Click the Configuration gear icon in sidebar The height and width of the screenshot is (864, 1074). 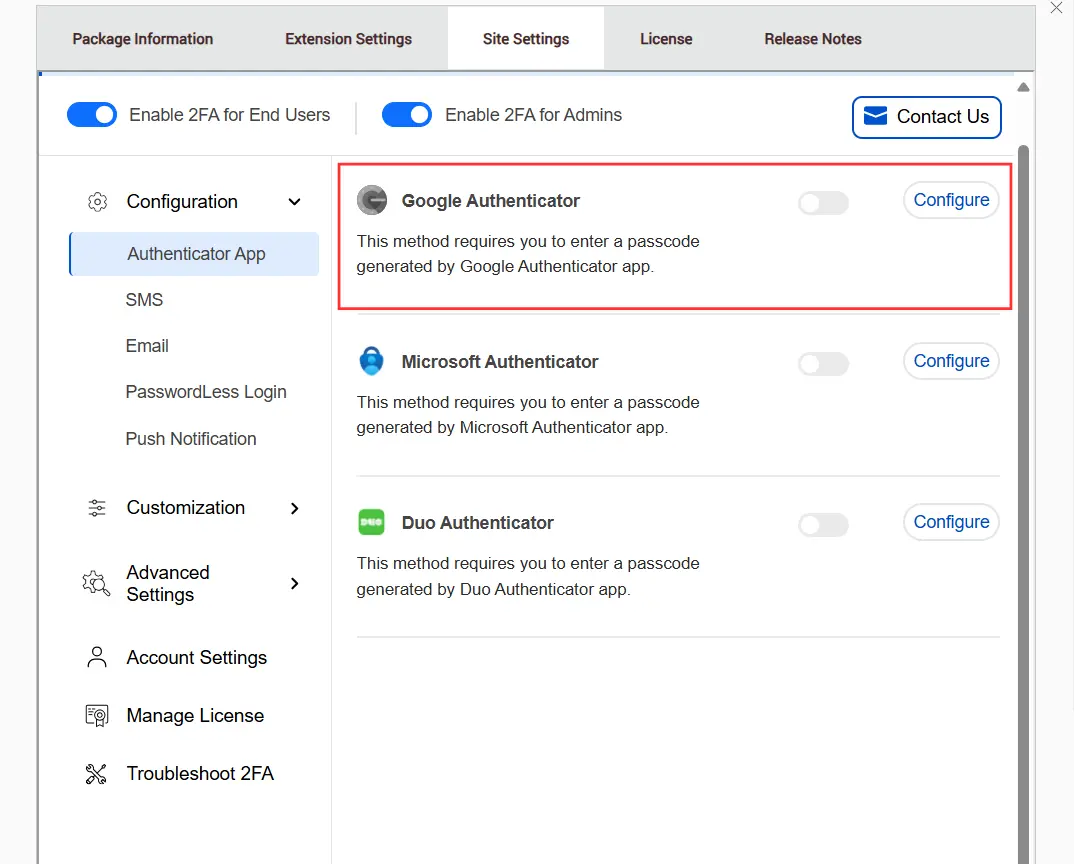(x=97, y=202)
